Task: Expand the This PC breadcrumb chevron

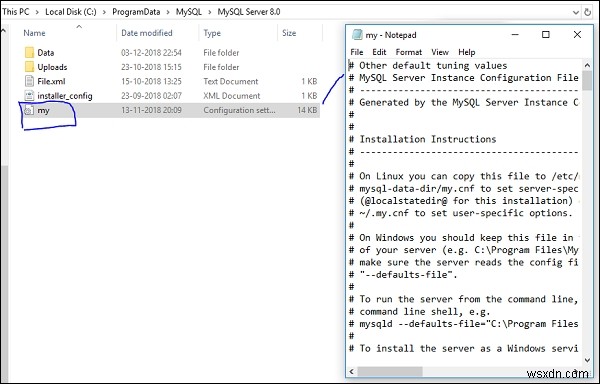Action: click(37, 12)
